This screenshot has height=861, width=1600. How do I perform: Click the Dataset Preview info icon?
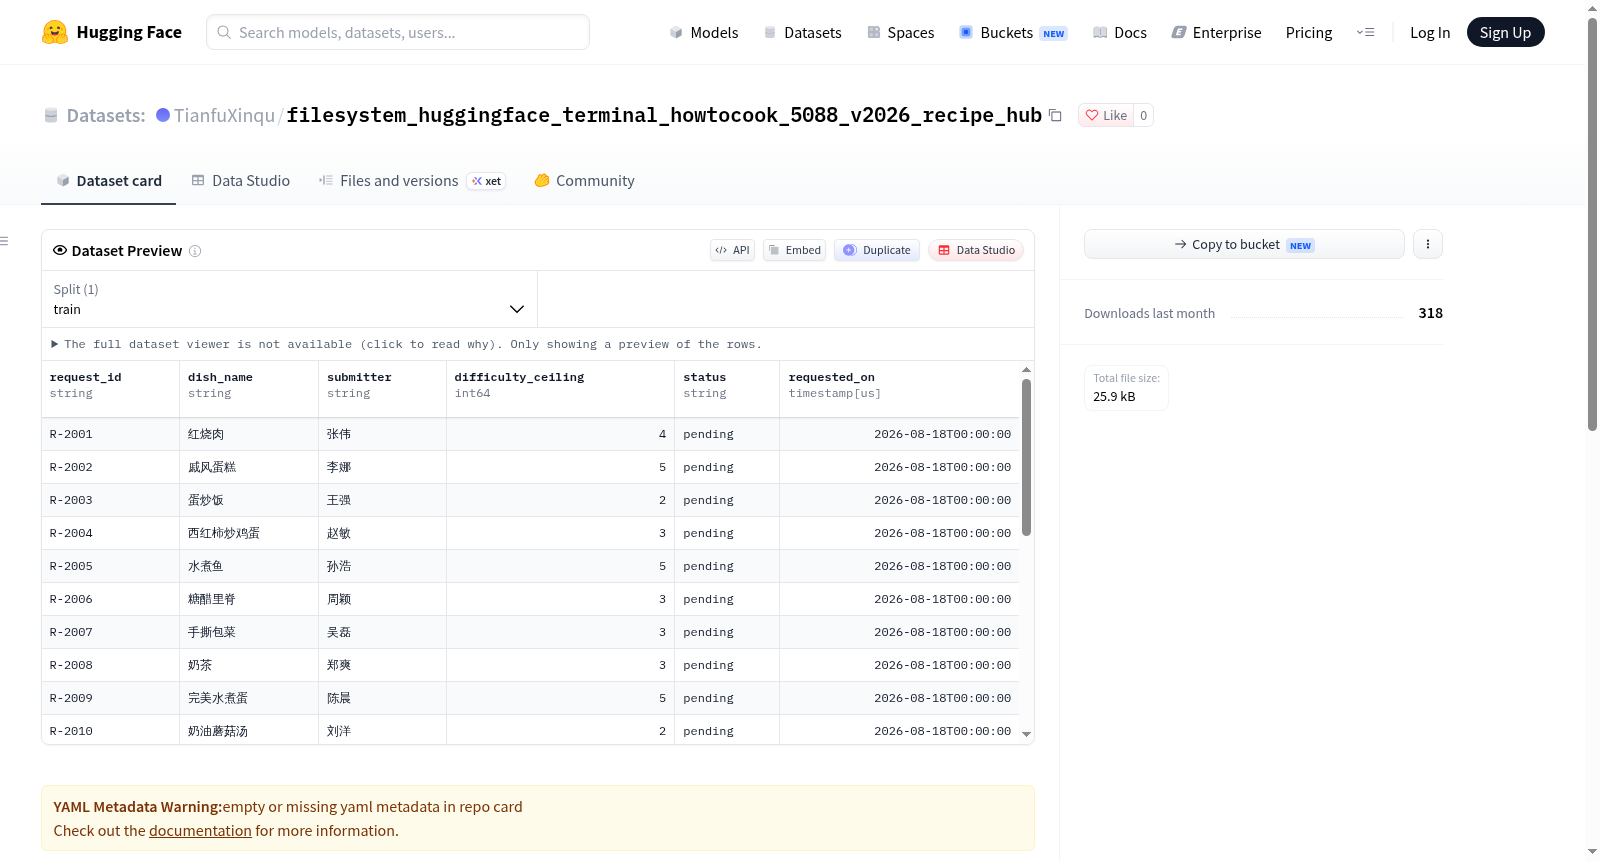195,251
